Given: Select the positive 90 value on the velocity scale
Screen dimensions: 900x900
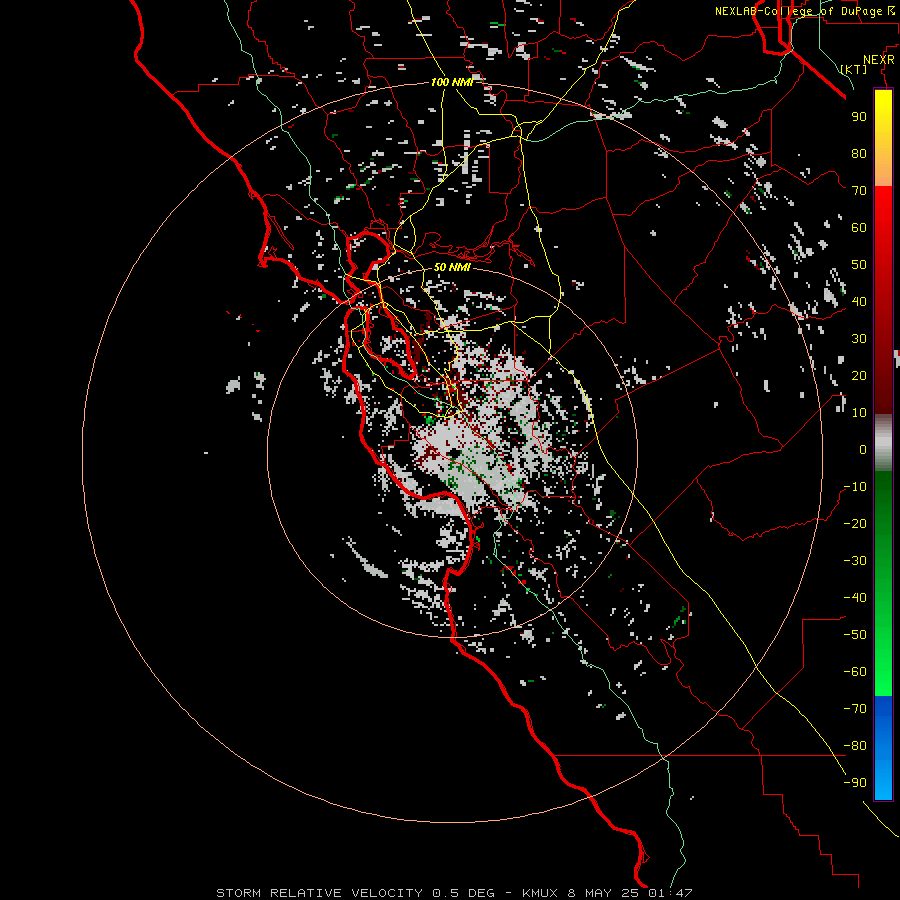Looking at the screenshot, I should [x=859, y=117].
